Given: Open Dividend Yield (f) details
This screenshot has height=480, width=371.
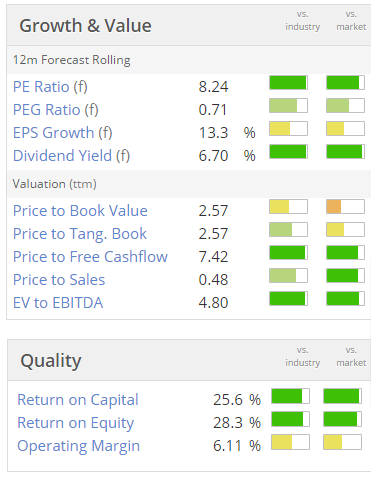Looking at the screenshot, I should (x=71, y=156).
